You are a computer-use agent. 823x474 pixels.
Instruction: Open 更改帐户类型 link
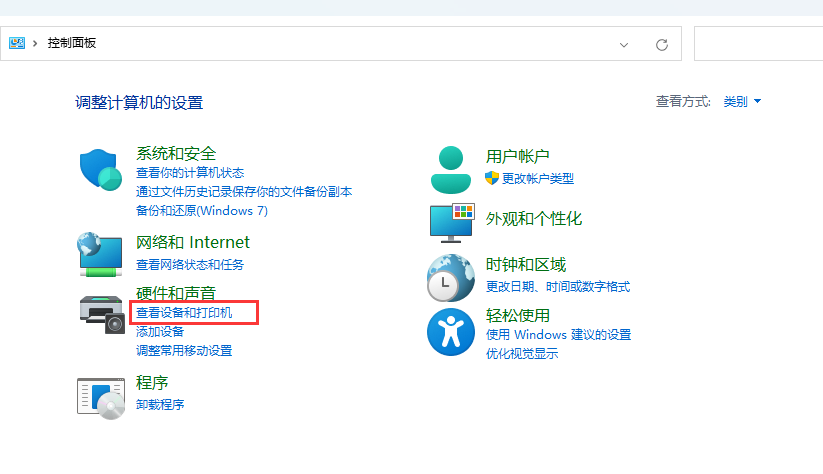pos(538,178)
